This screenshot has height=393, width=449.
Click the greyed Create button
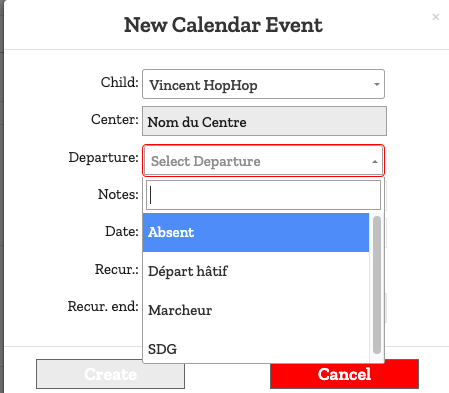coord(110,374)
